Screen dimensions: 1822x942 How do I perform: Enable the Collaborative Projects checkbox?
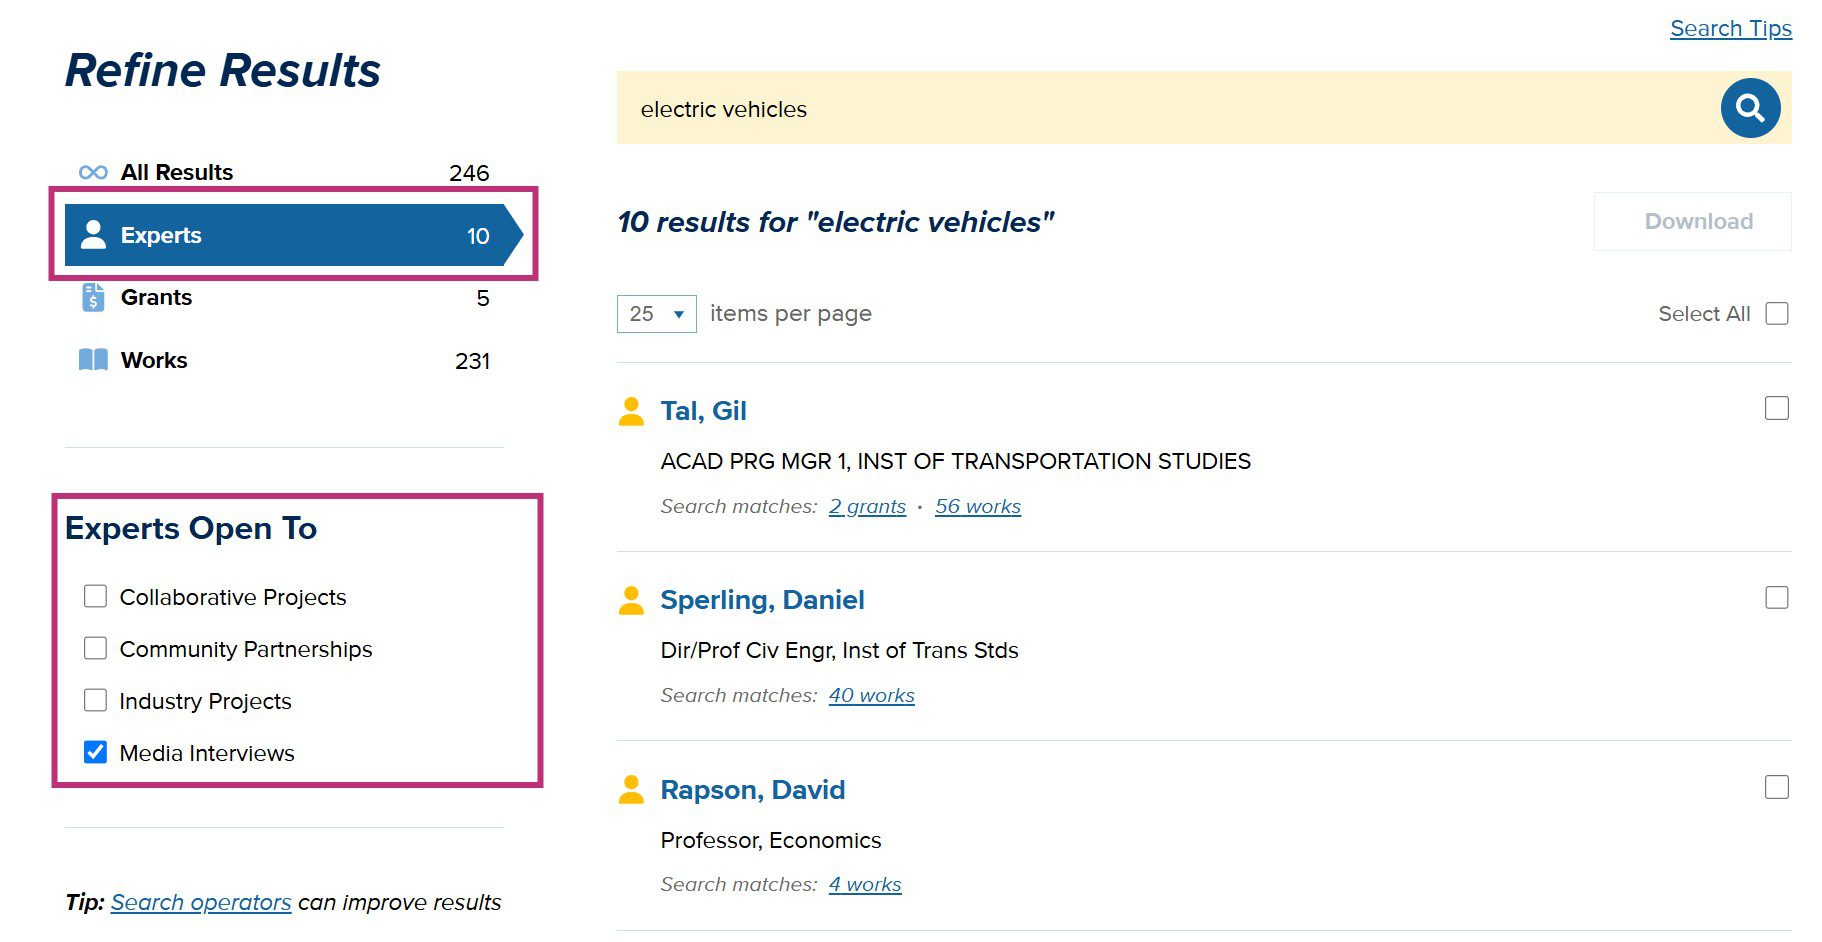click(96, 597)
